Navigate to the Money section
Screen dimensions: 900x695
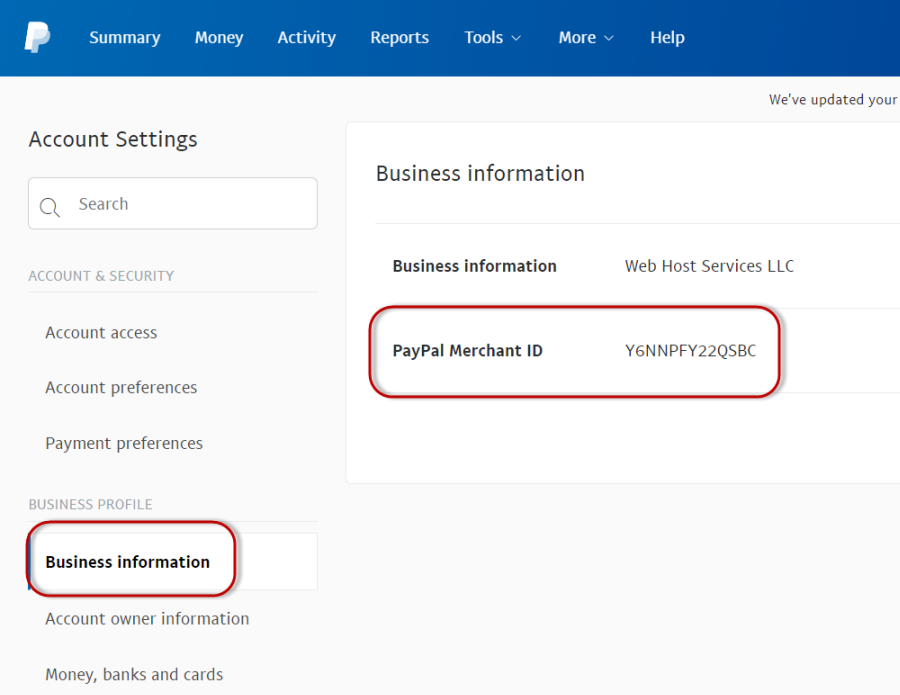tap(218, 37)
